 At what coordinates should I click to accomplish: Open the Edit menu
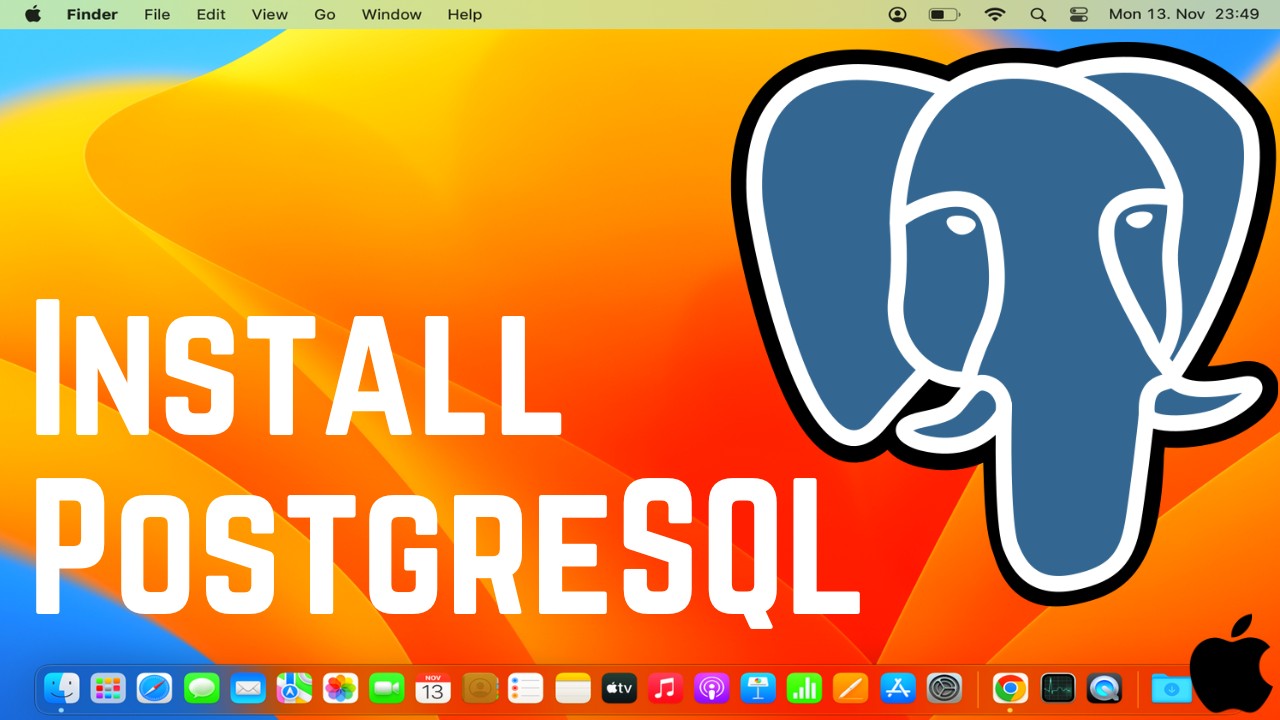[x=211, y=14]
